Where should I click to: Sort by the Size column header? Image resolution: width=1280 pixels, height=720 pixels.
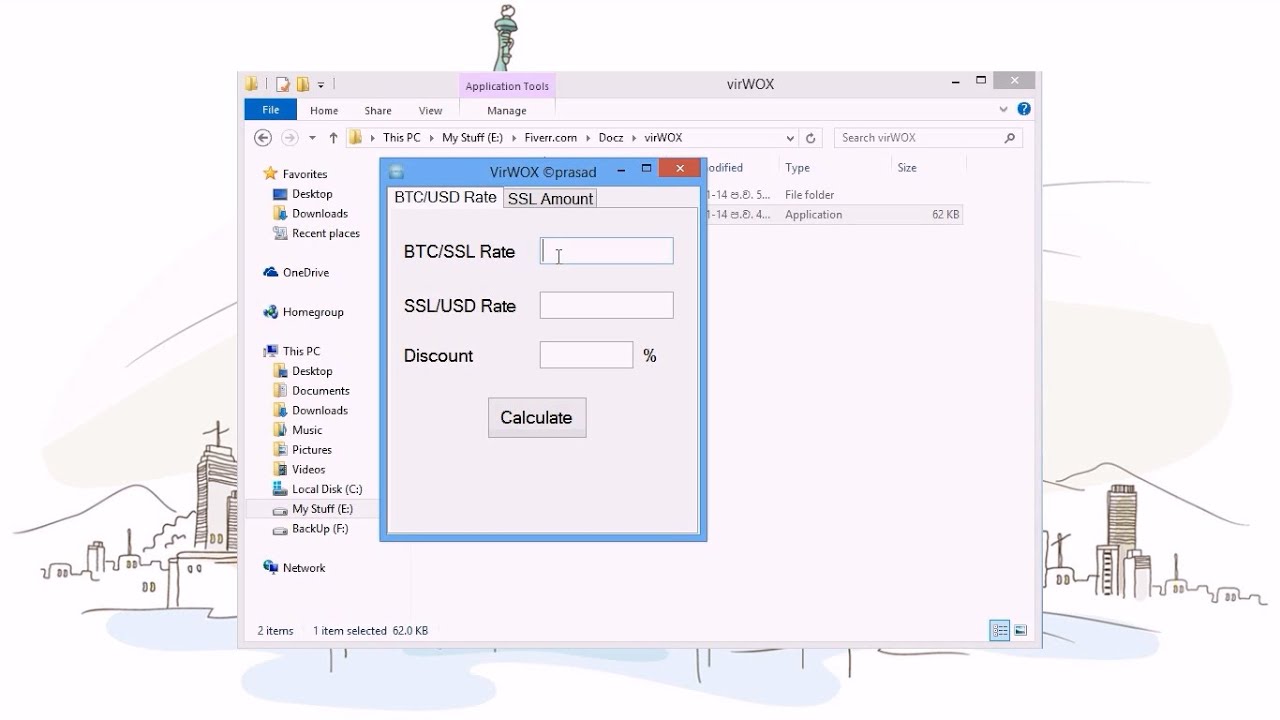point(907,168)
